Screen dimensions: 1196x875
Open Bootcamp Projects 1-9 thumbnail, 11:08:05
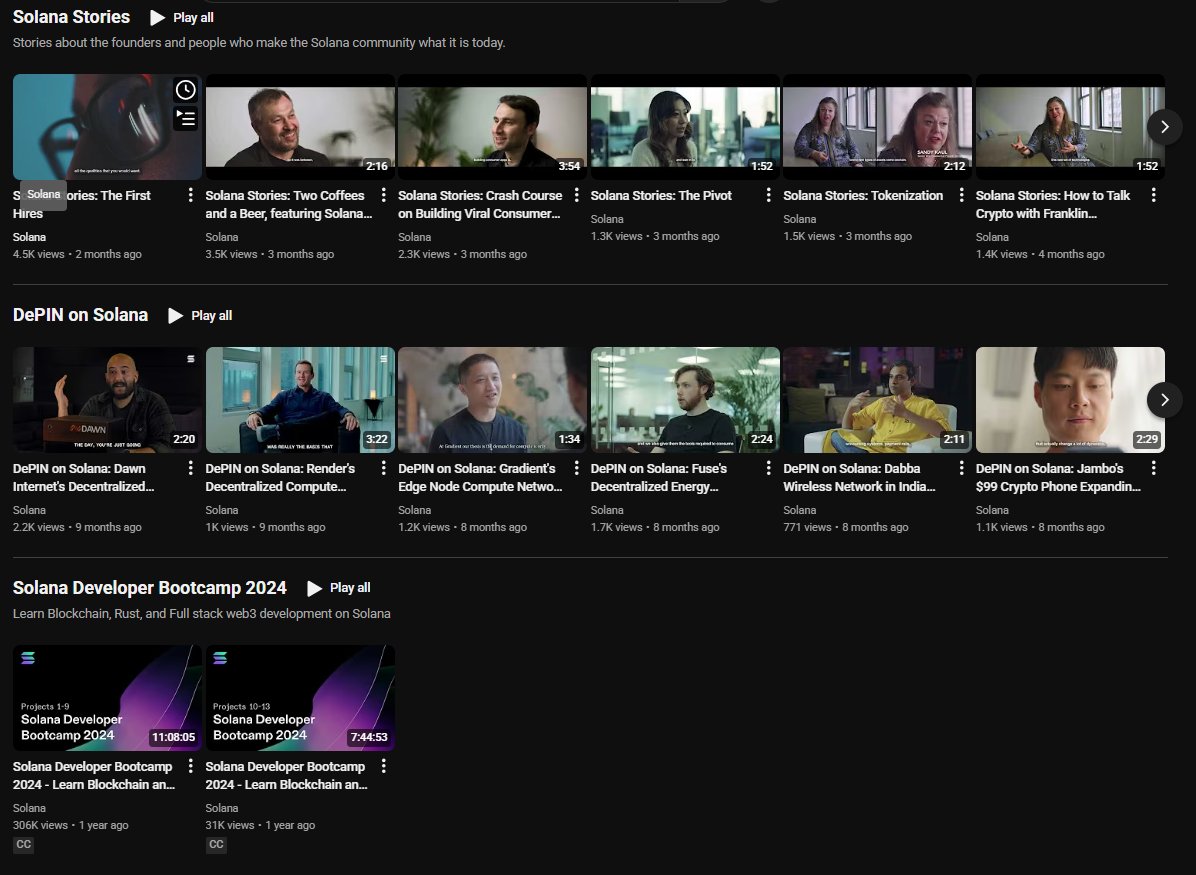[108, 698]
